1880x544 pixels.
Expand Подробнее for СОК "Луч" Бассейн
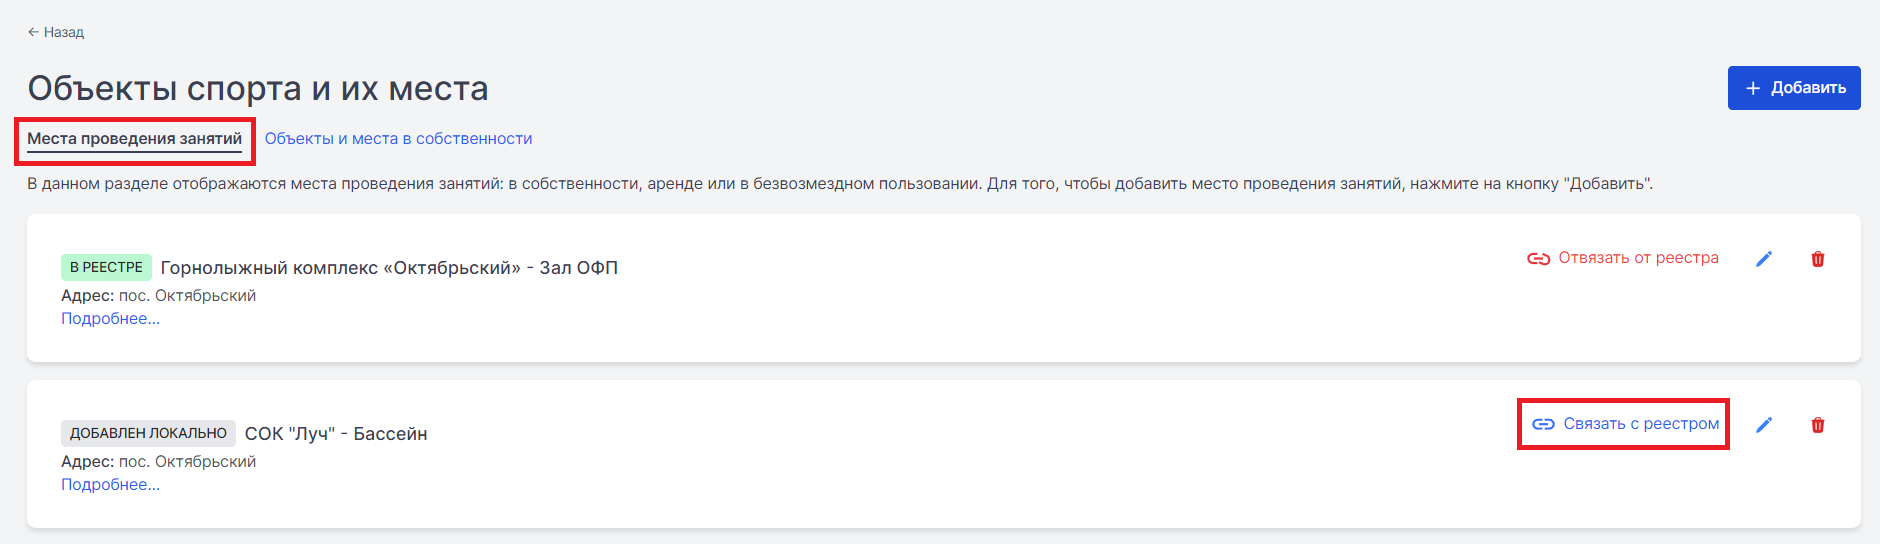(x=110, y=485)
